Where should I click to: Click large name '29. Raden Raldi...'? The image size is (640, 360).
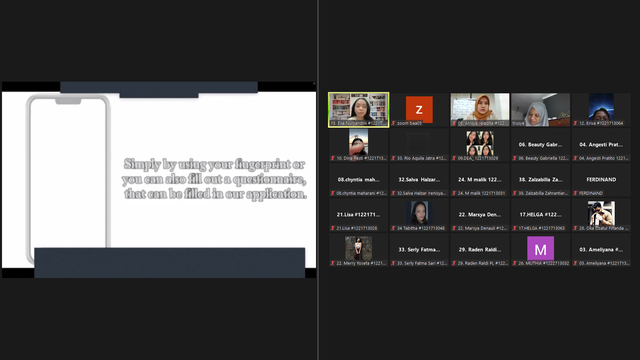(480, 250)
